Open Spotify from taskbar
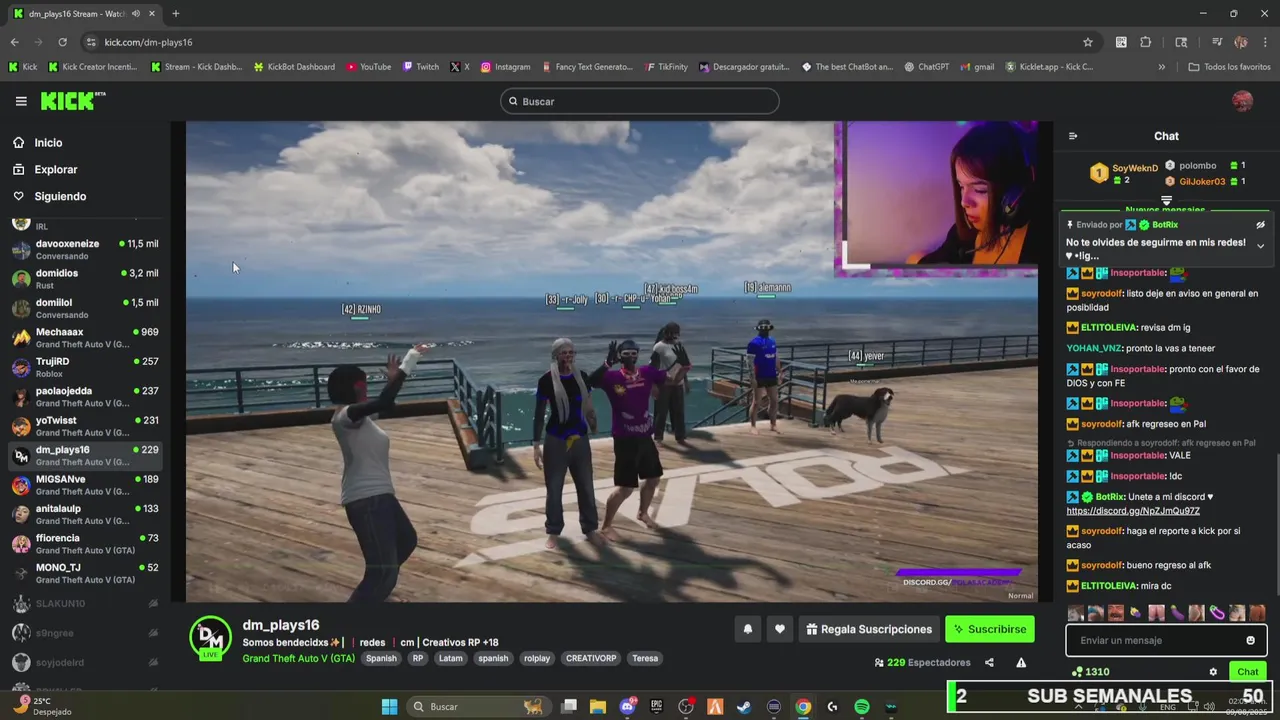This screenshot has width=1280, height=720. tap(862, 707)
